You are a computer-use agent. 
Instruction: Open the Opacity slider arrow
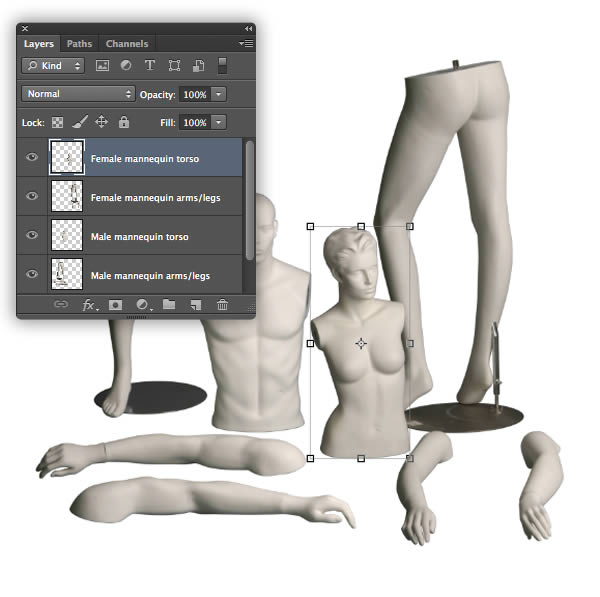(218, 94)
